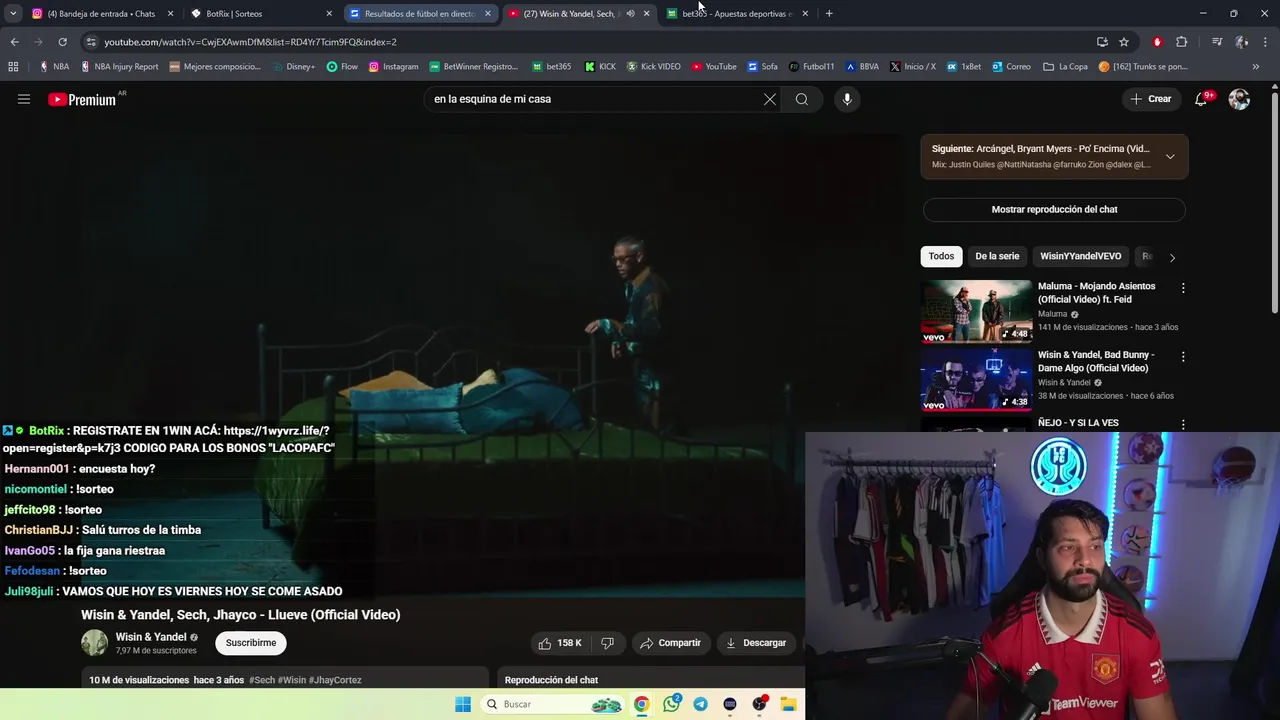This screenshot has height=720, width=1280.
Task: Open options for Dame Algo video
Action: 1183,356
